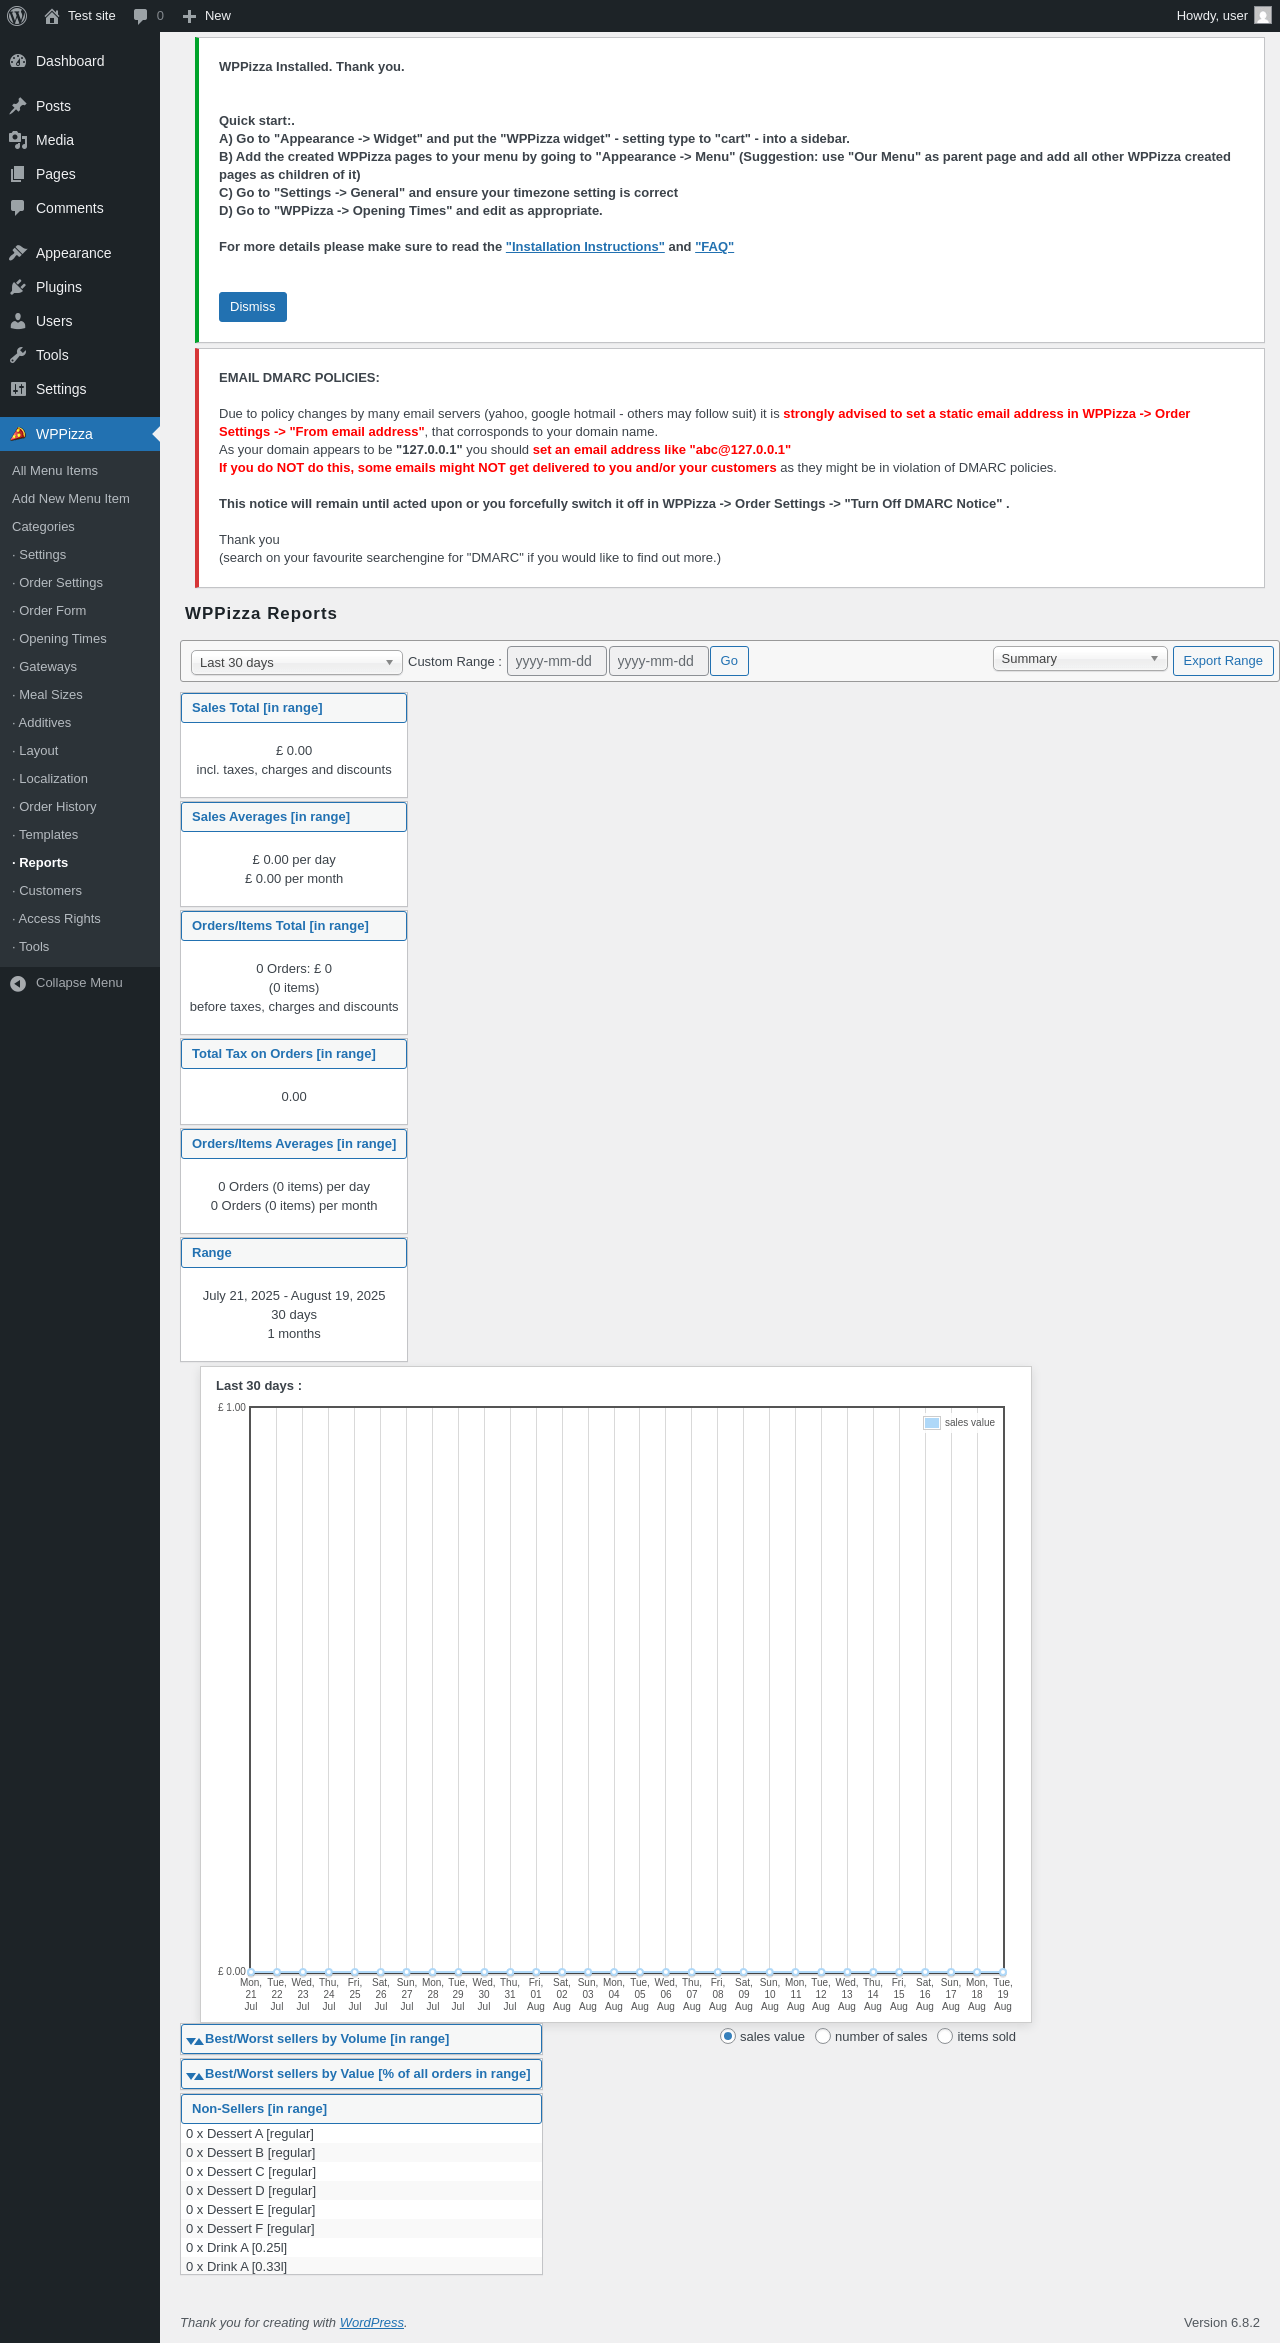The width and height of the screenshot is (1280, 2343).
Task: Open Order Settings submenu entry
Action: click(x=57, y=583)
